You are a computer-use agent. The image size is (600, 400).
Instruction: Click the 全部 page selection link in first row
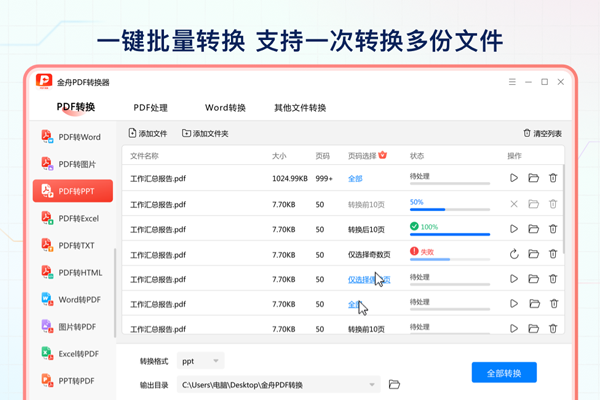pos(355,178)
